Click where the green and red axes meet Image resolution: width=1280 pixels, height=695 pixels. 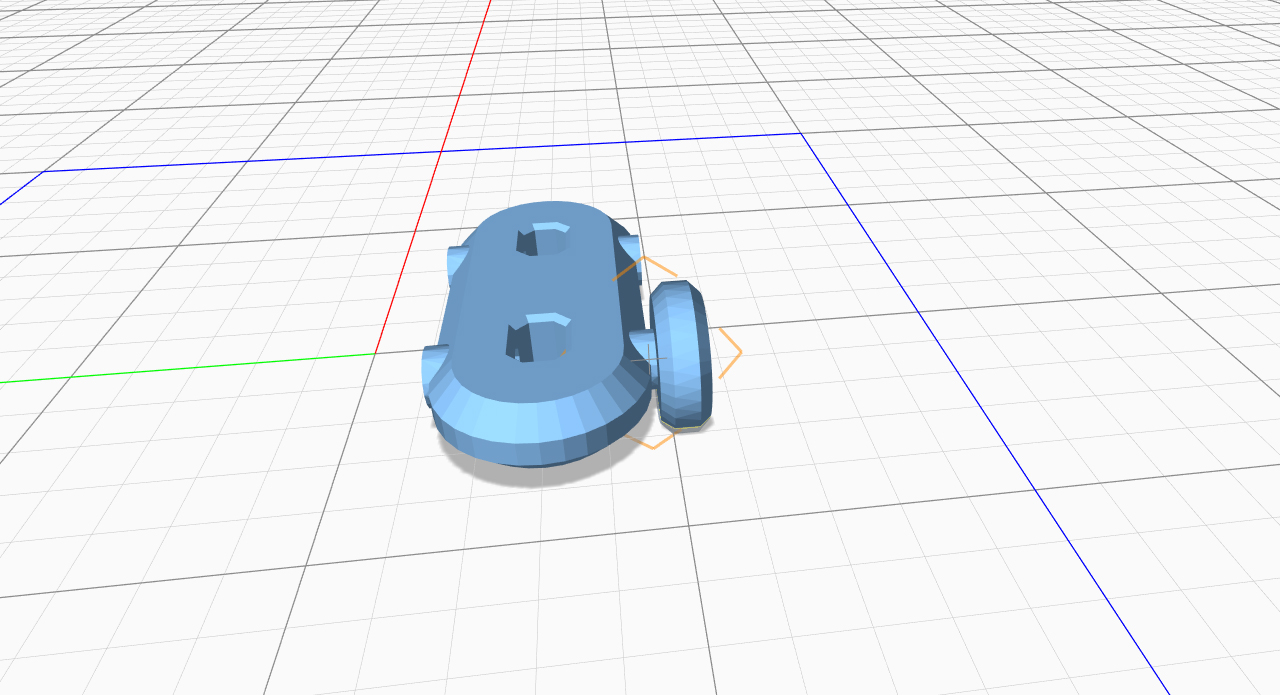(x=375, y=354)
